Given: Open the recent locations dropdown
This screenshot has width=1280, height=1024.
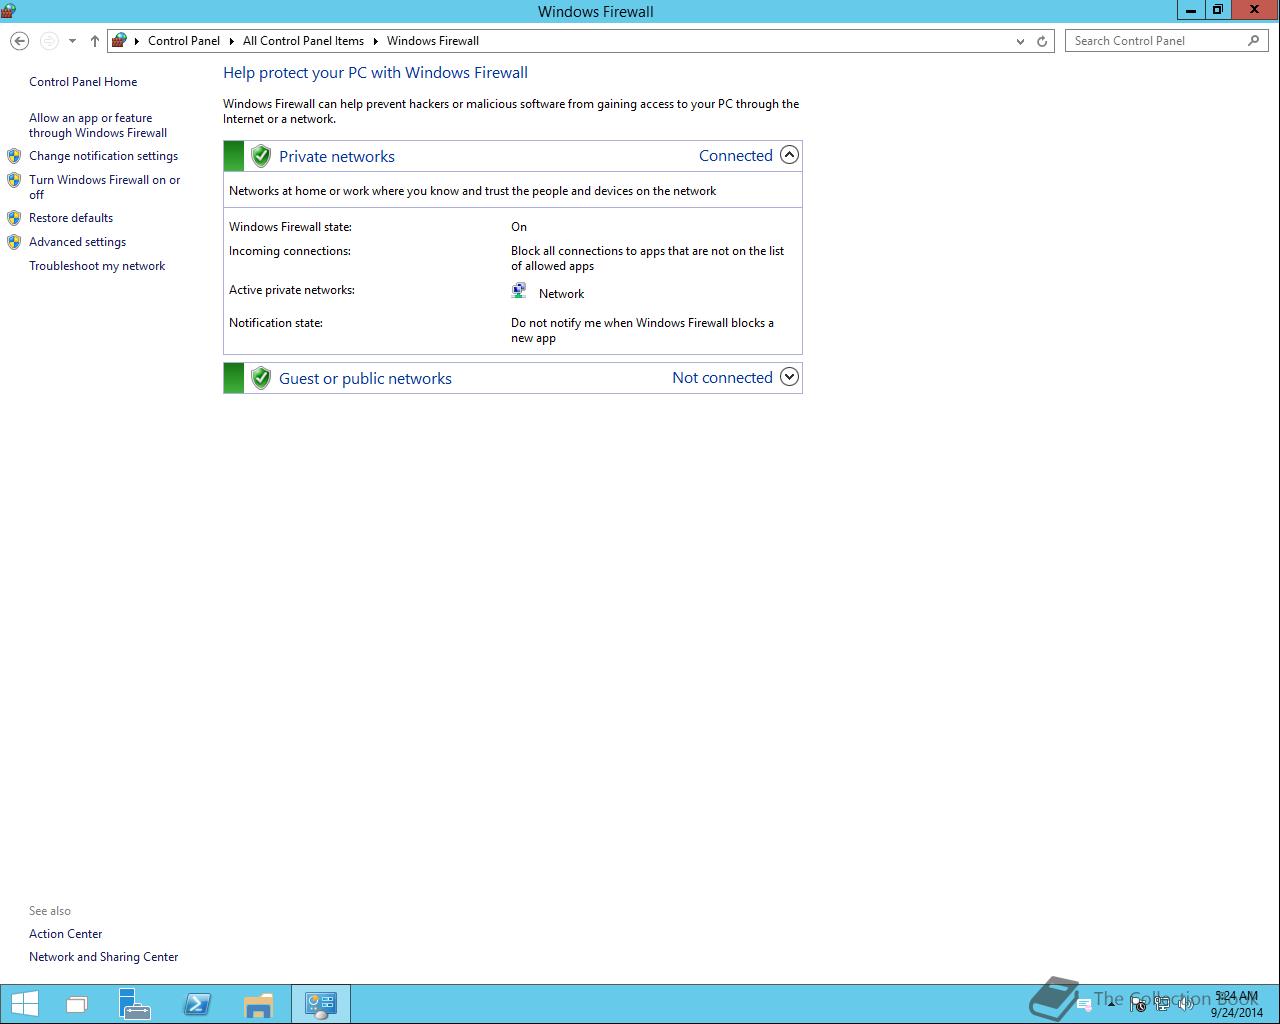Looking at the screenshot, I should (72, 41).
